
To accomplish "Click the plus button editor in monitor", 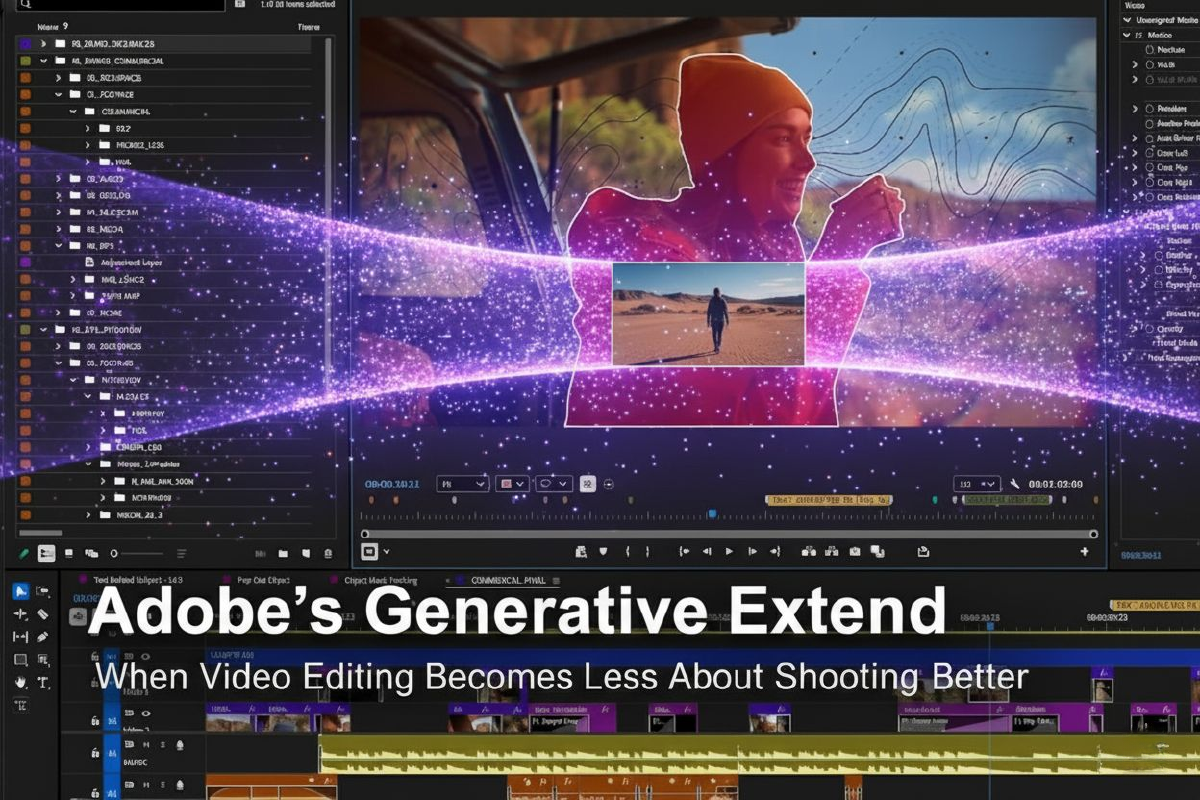I will [x=1085, y=551].
